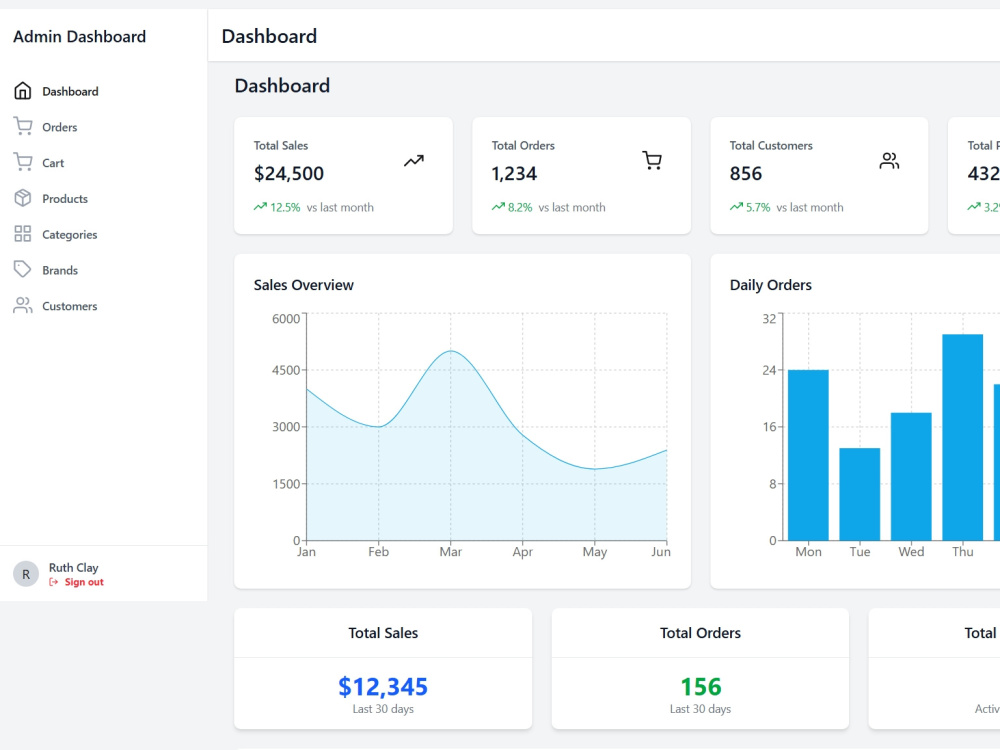Click the 856 total customers value
1000x750 pixels.
(x=746, y=173)
